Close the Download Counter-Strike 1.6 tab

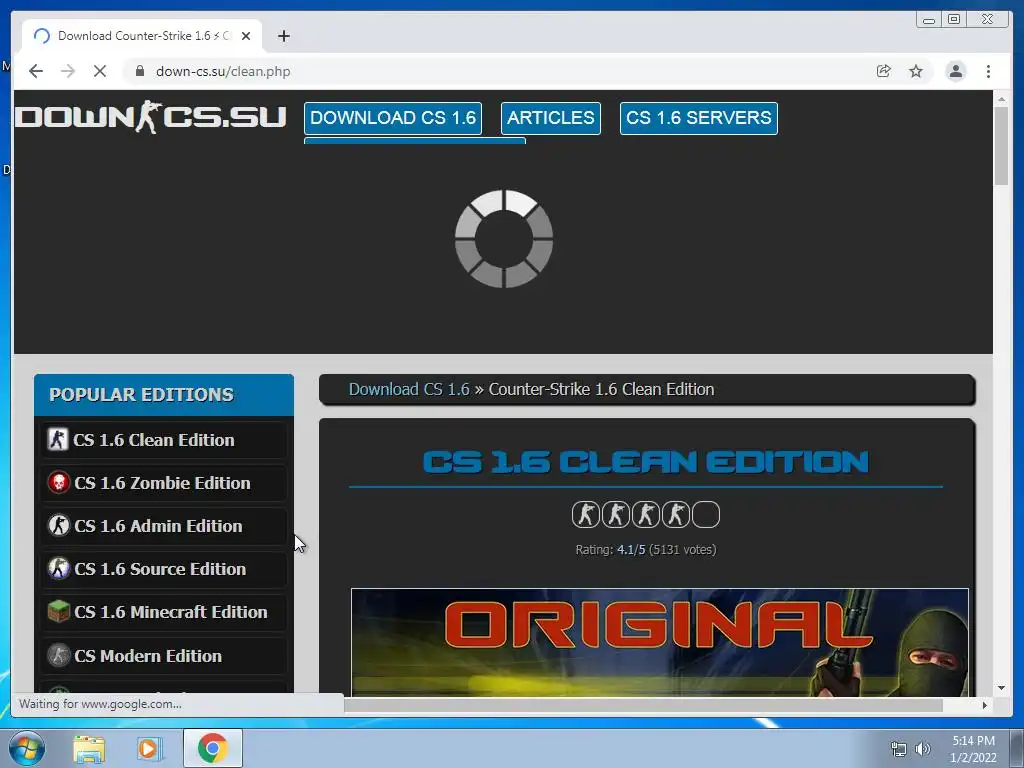(x=246, y=36)
